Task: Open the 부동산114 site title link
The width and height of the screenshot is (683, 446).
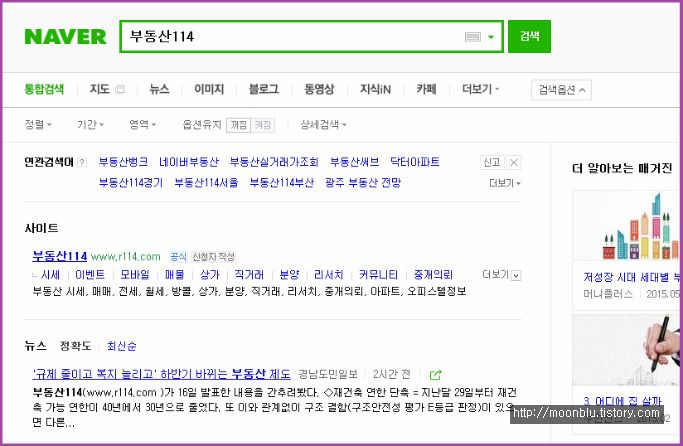Action: pos(60,256)
